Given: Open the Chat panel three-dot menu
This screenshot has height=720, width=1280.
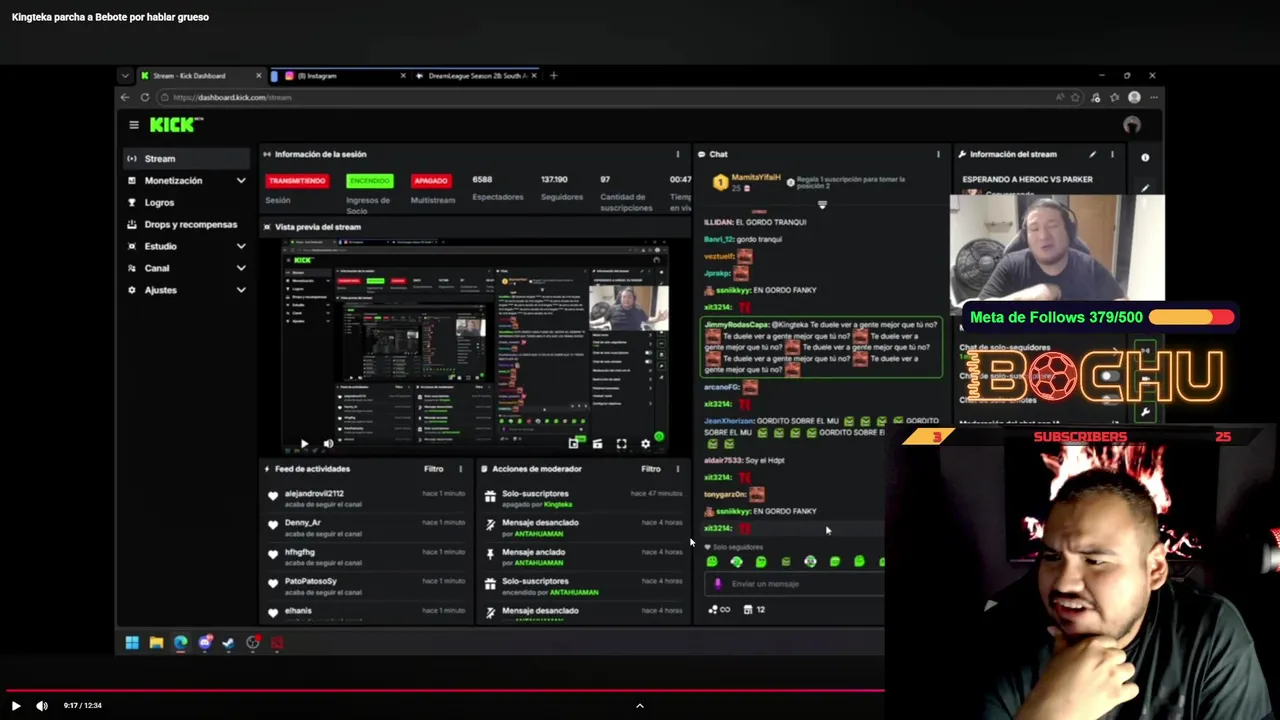Looking at the screenshot, I should (x=938, y=154).
